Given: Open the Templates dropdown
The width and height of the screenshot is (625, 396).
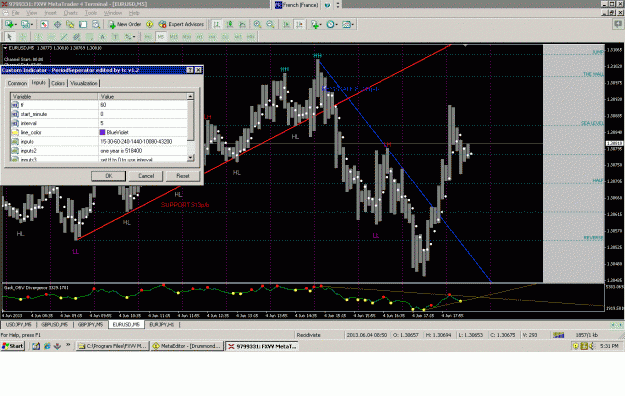Looking at the screenshot, I should pos(348,24).
